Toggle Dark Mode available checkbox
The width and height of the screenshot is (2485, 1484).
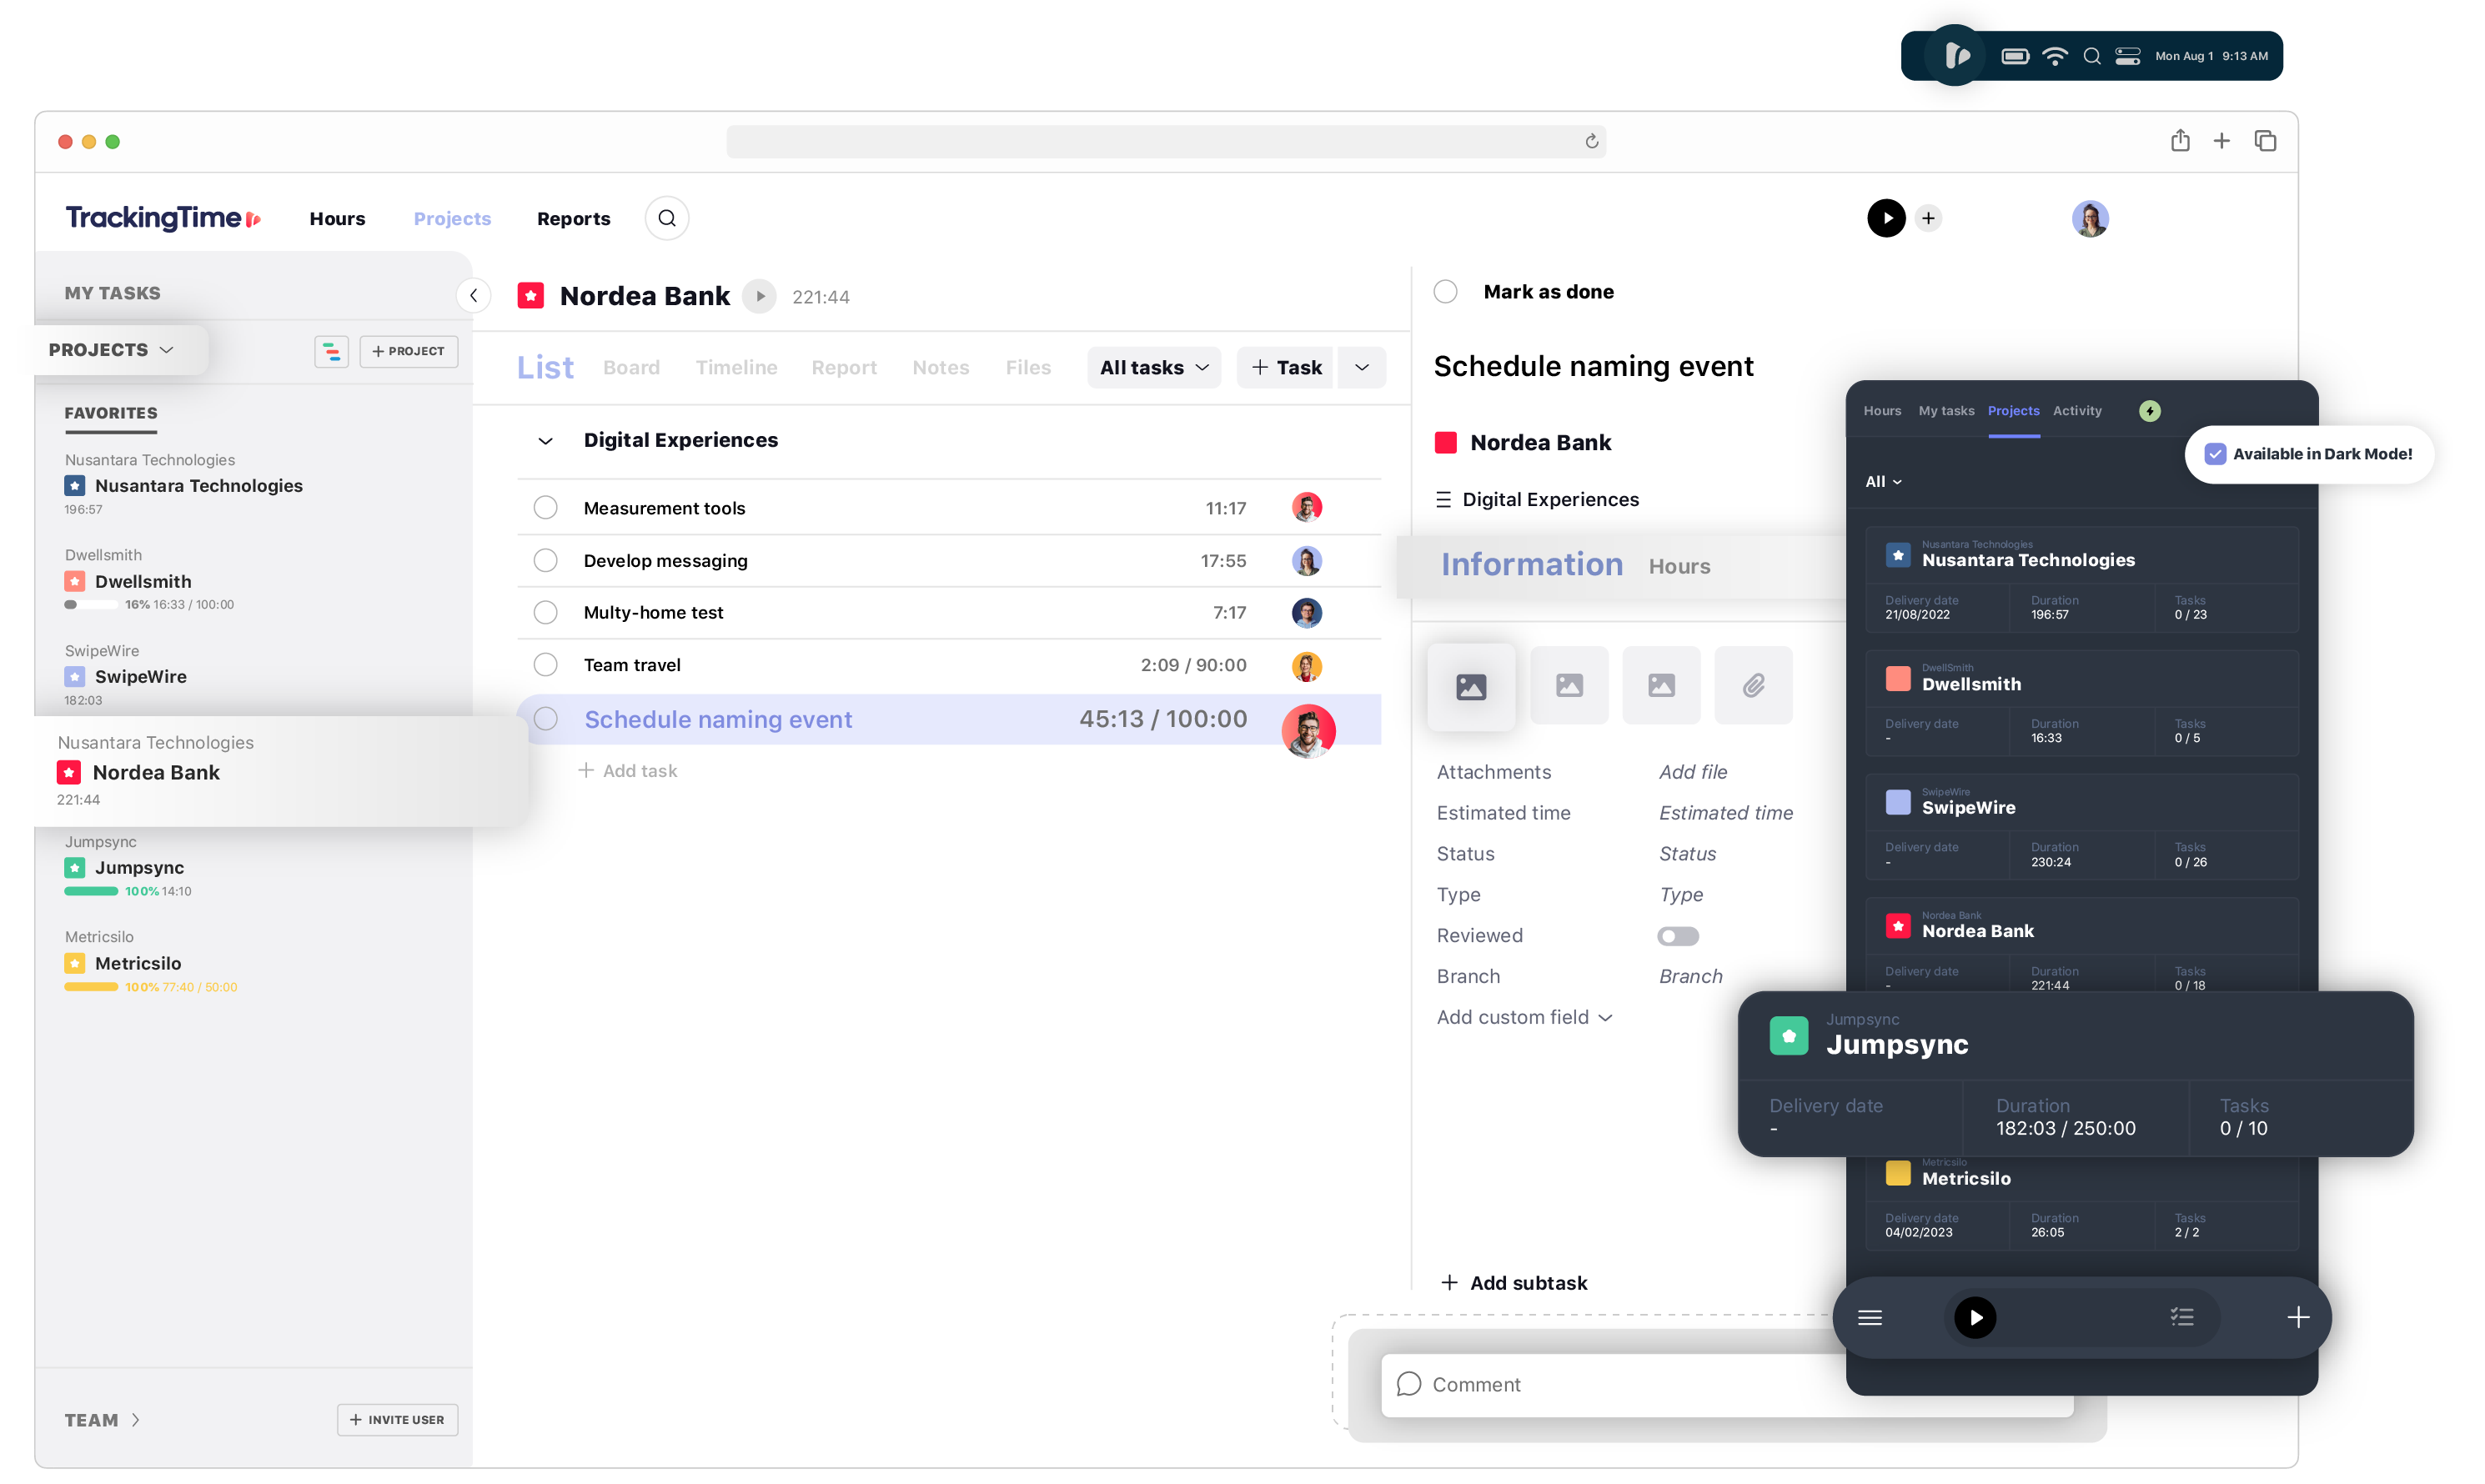coord(2215,454)
